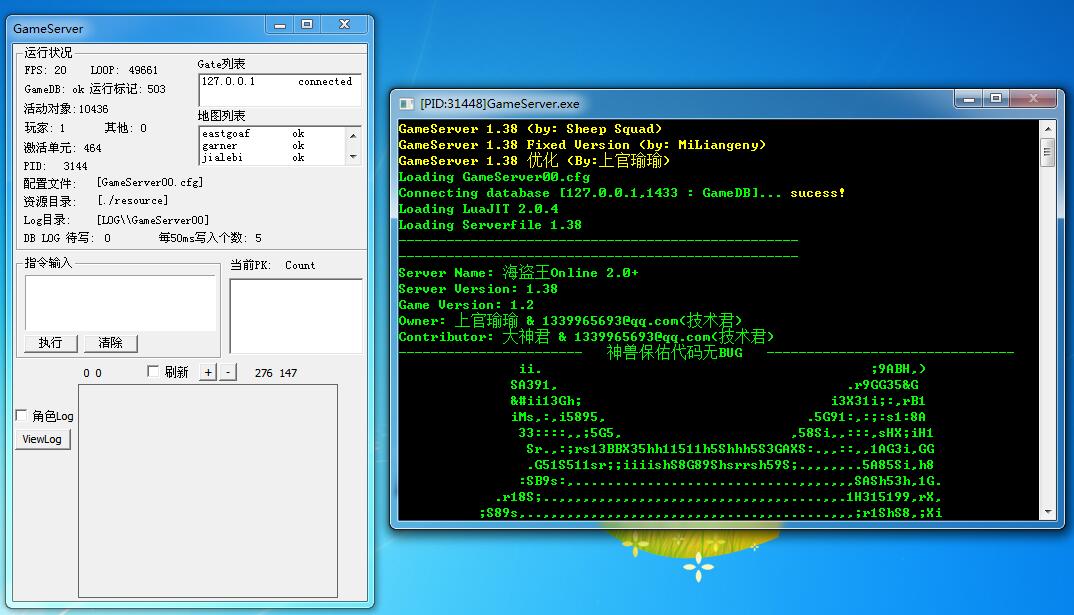The height and width of the screenshot is (615, 1074).
Task: Click the 执行 (execute) button
Action: (51, 342)
